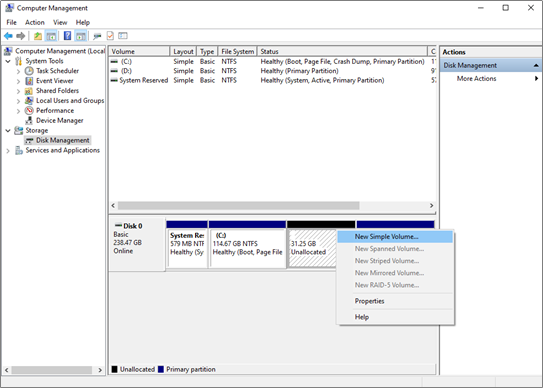The width and height of the screenshot is (543, 388).
Task: Click the Storage icon in the tree
Action: [x=18, y=130]
